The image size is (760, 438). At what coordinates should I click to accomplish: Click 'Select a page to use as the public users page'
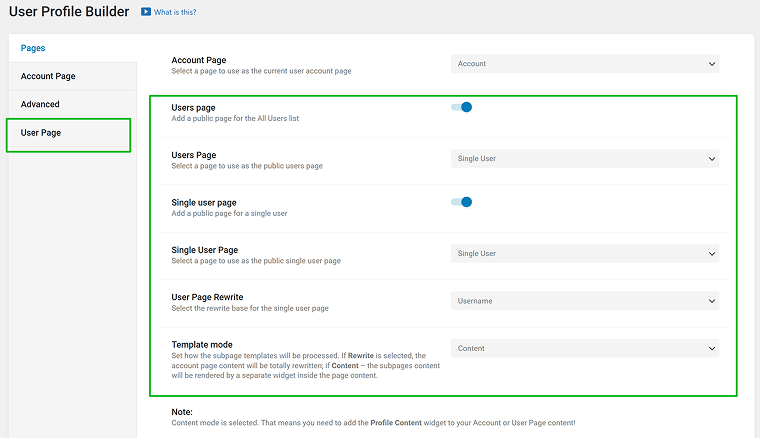point(247,166)
